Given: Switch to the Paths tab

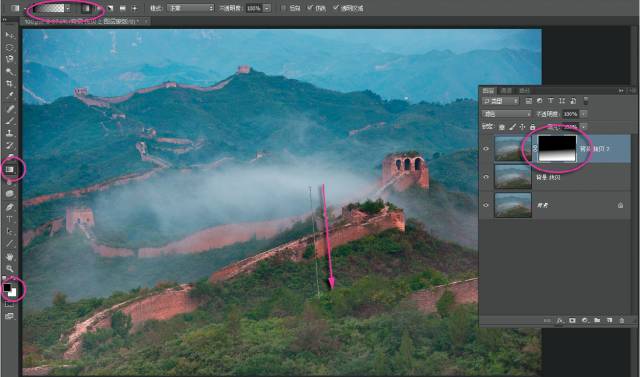Looking at the screenshot, I should coord(525,91).
